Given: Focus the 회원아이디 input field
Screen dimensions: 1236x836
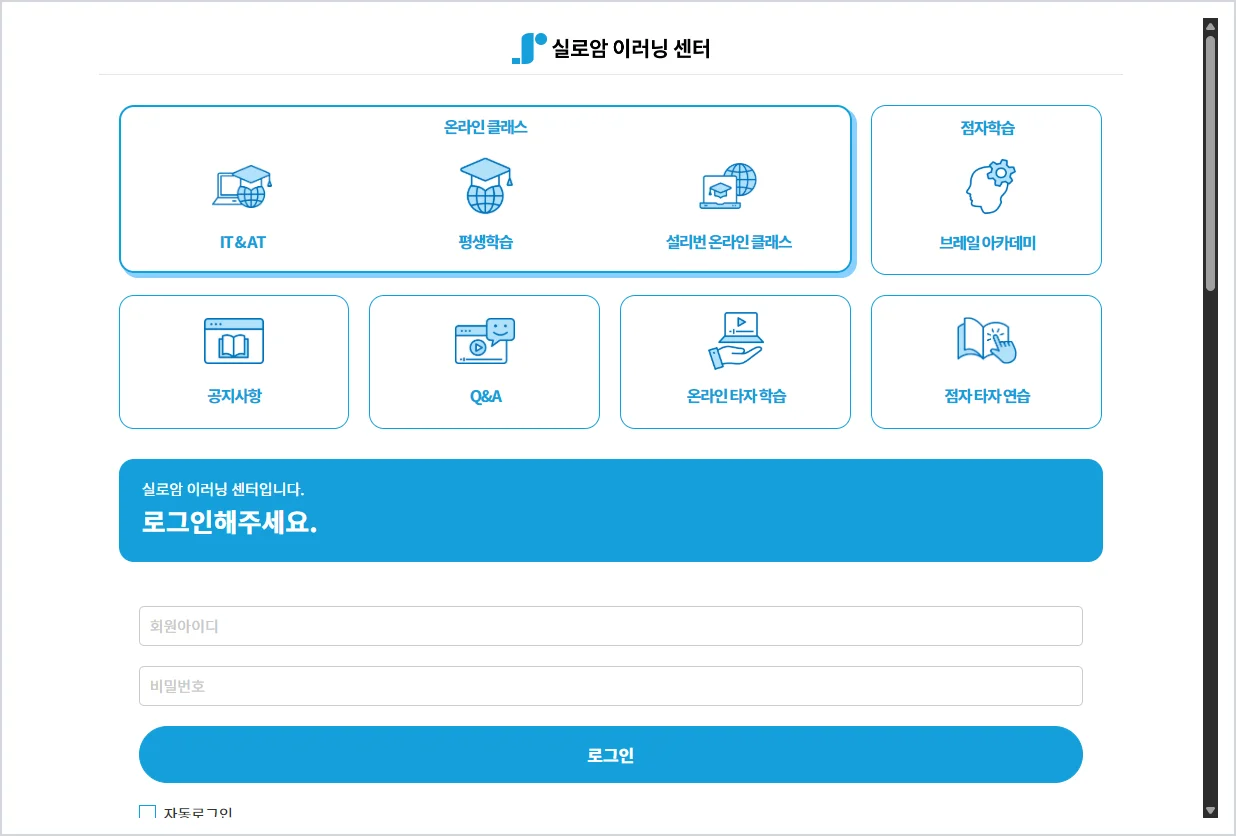Looking at the screenshot, I should [x=611, y=626].
